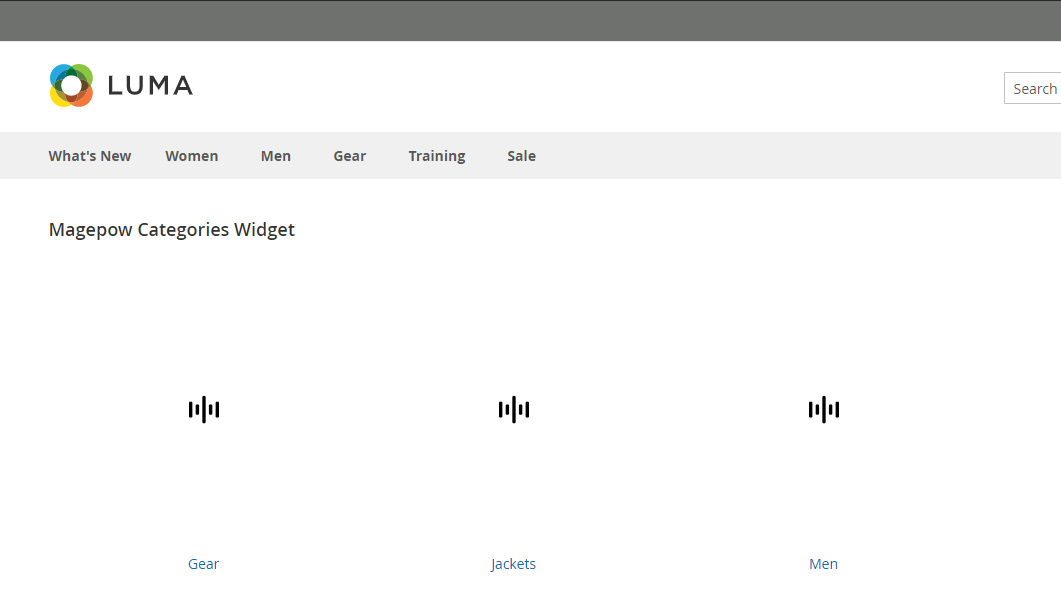Click the Luma circular logo icon

coord(71,86)
